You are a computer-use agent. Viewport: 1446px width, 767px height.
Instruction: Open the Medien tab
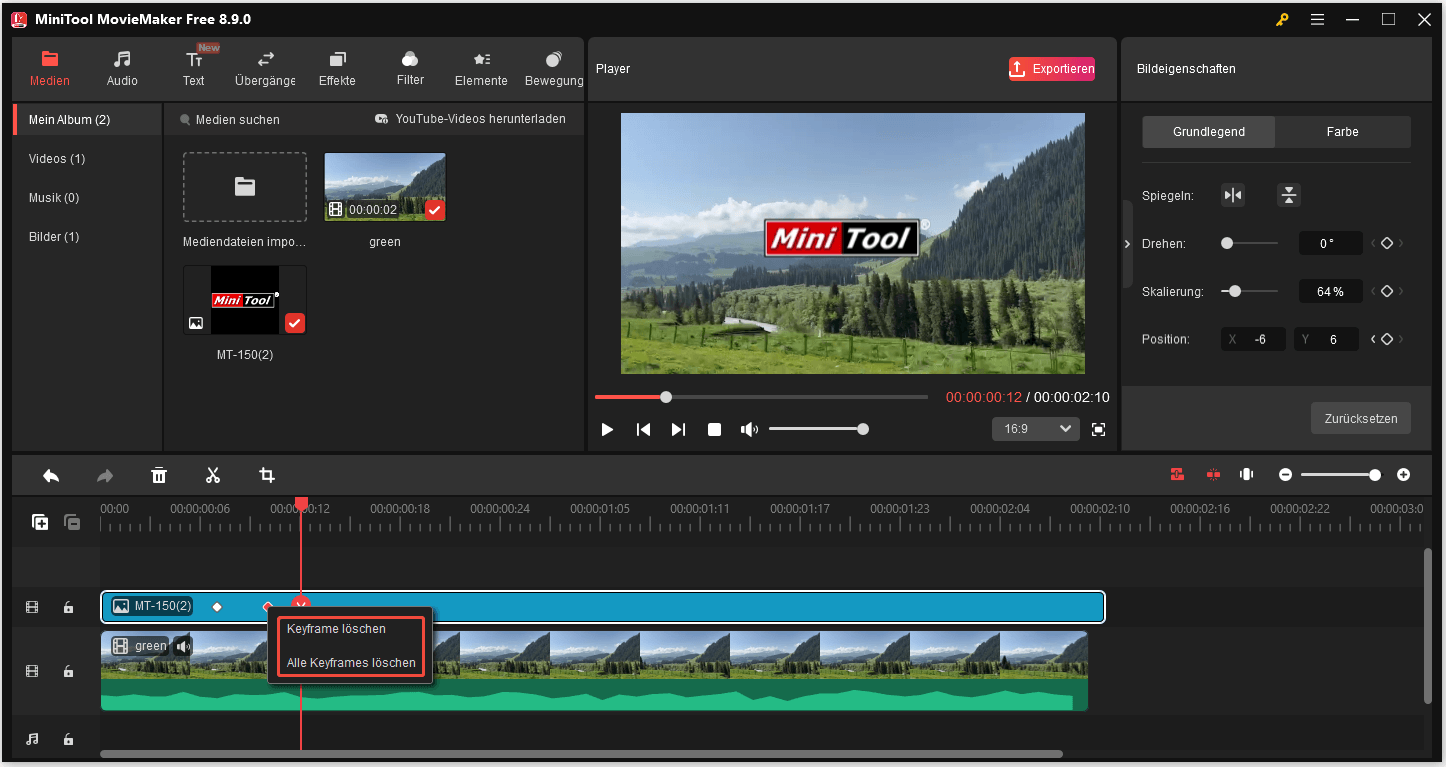pos(49,69)
